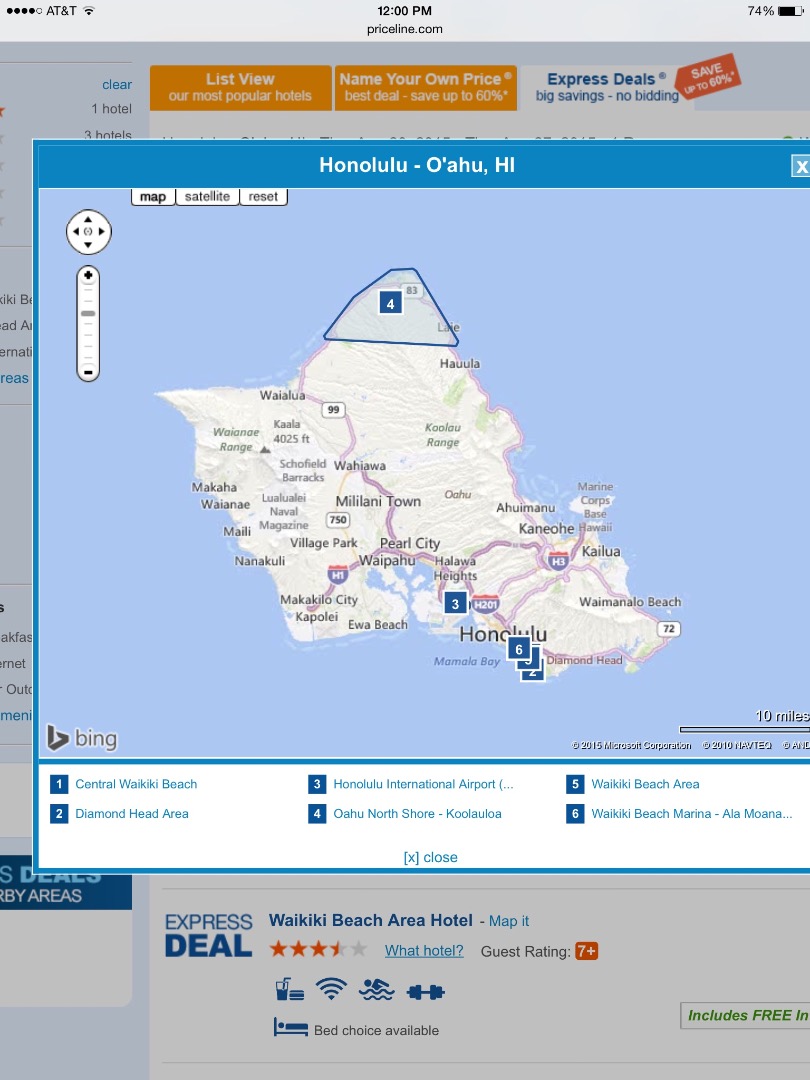The width and height of the screenshot is (810, 1080).
Task: Click the hotel star rating
Action: pyautogui.click(x=318, y=950)
